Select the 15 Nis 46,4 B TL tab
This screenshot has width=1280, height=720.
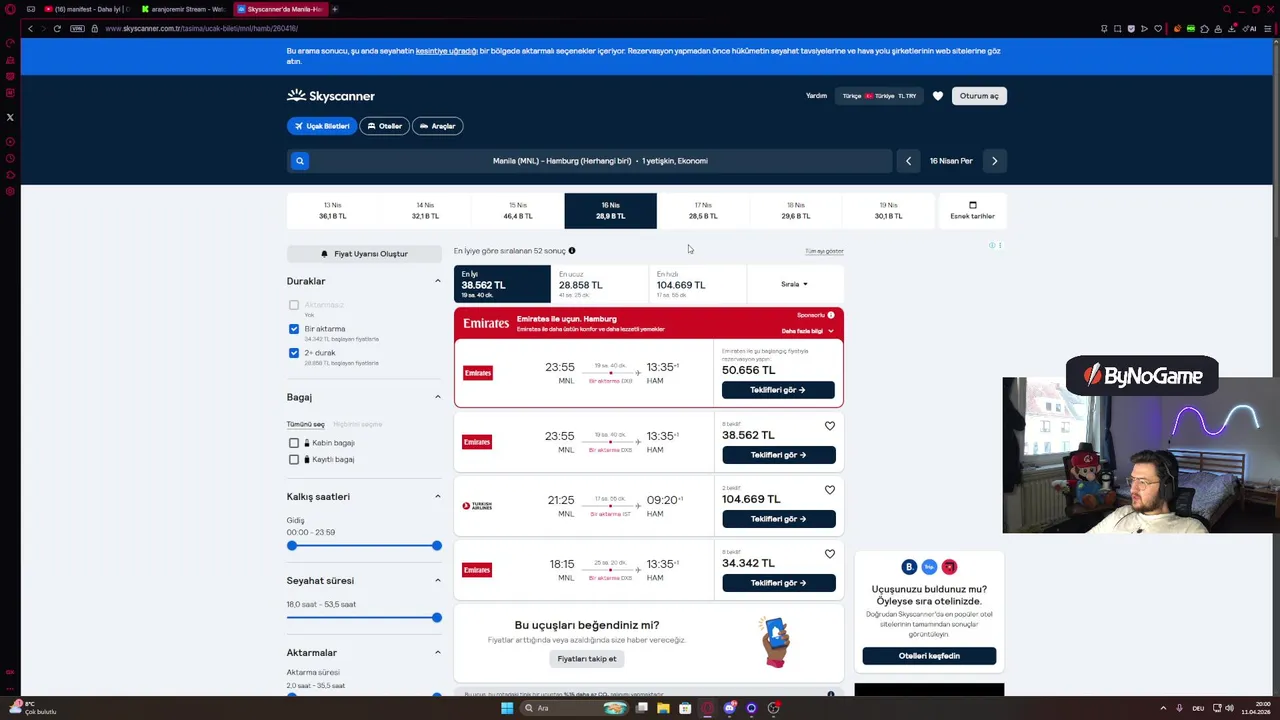click(x=518, y=211)
